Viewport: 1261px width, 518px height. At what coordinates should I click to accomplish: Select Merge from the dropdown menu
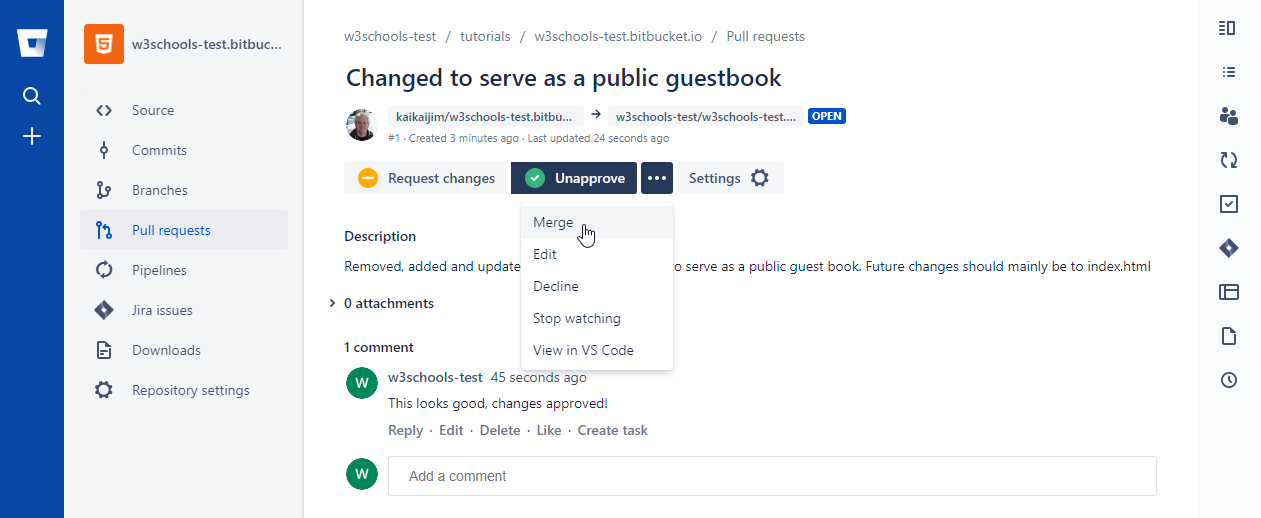tap(553, 222)
